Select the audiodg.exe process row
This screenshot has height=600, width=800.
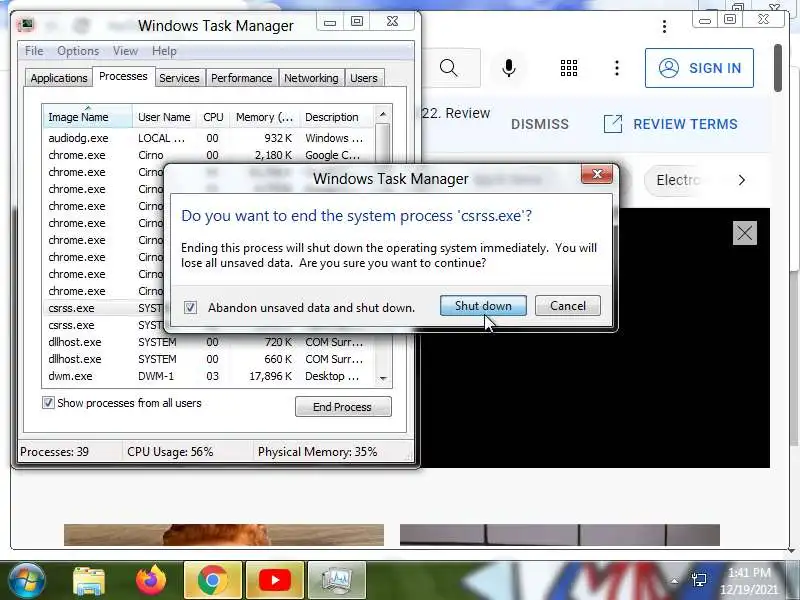(208, 138)
